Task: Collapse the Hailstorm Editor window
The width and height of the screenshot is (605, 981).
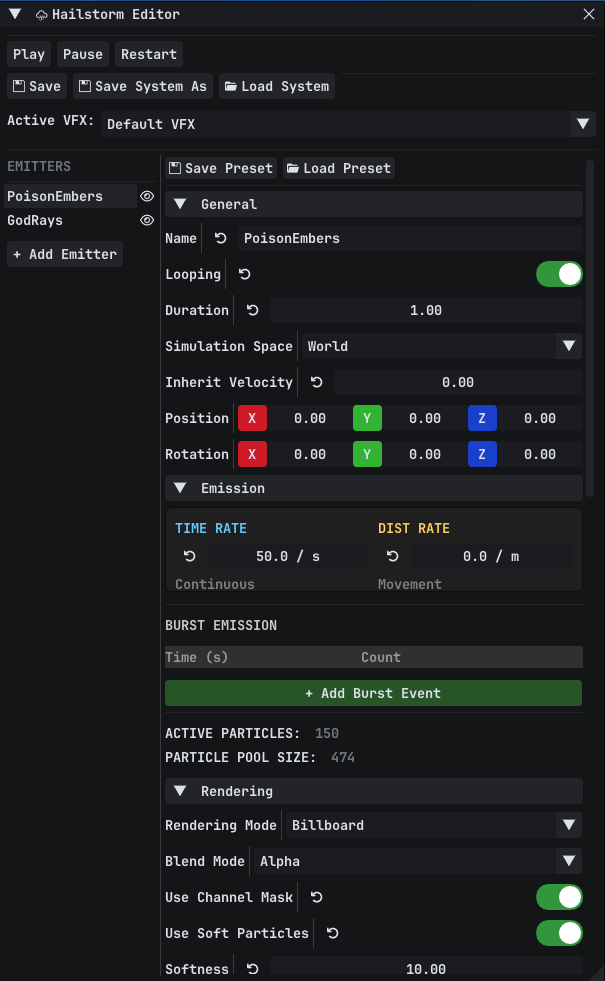Action: [15, 14]
